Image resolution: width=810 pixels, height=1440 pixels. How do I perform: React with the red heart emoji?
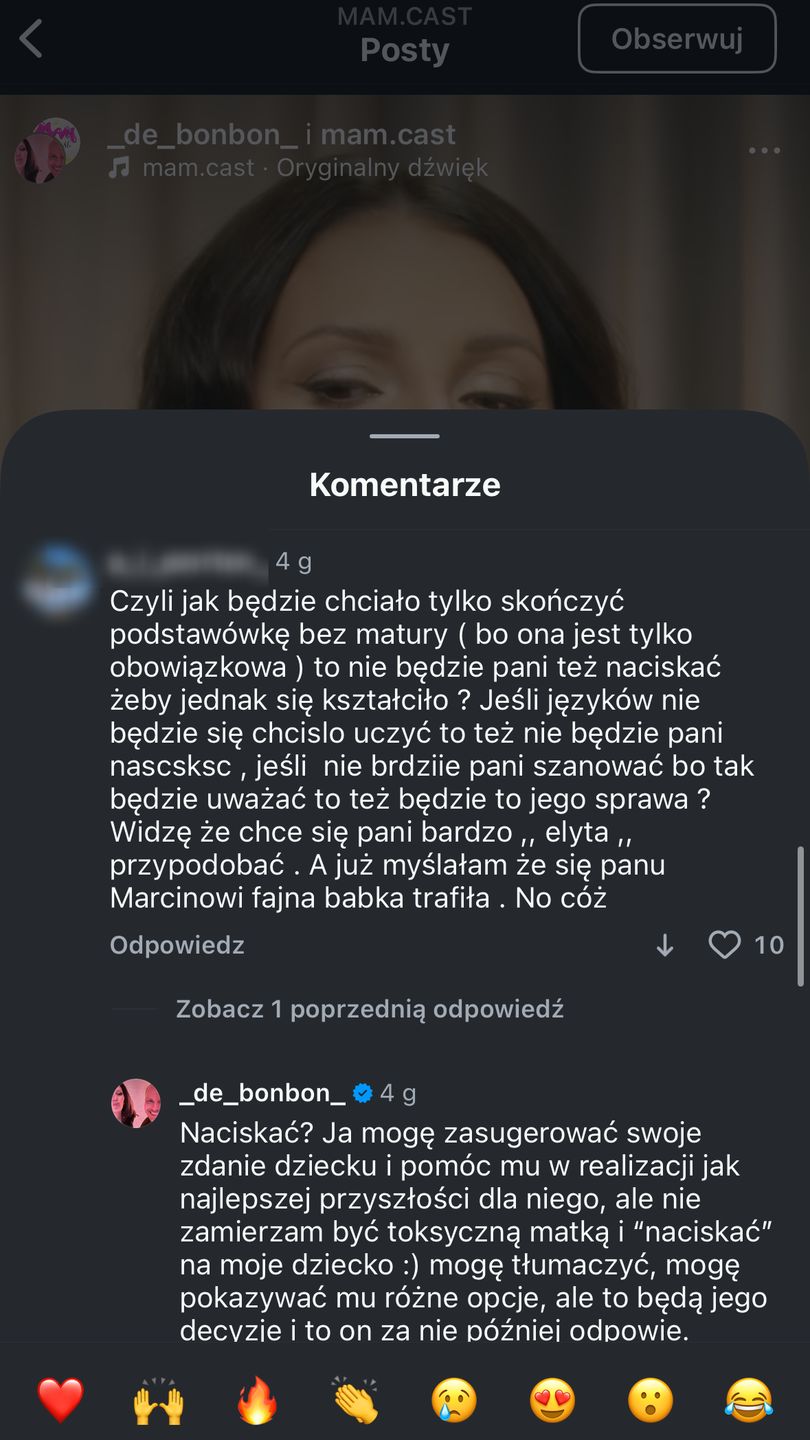click(x=60, y=1400)
